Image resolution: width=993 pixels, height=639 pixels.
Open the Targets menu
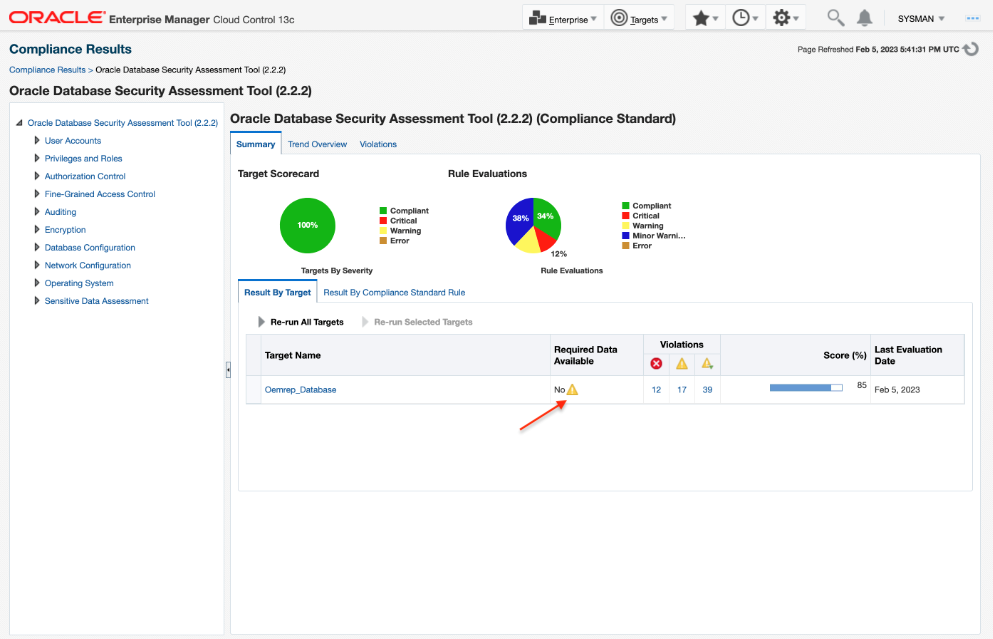(638, 18)
